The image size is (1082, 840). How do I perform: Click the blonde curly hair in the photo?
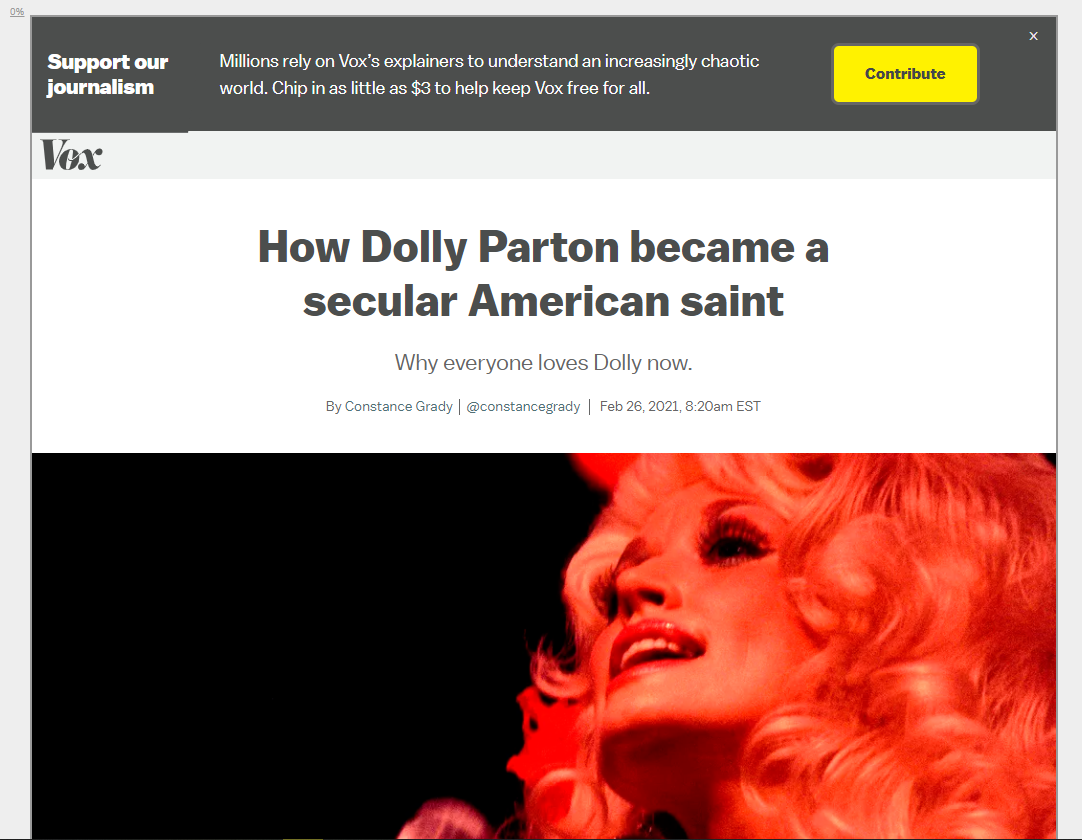pos(932,621)
